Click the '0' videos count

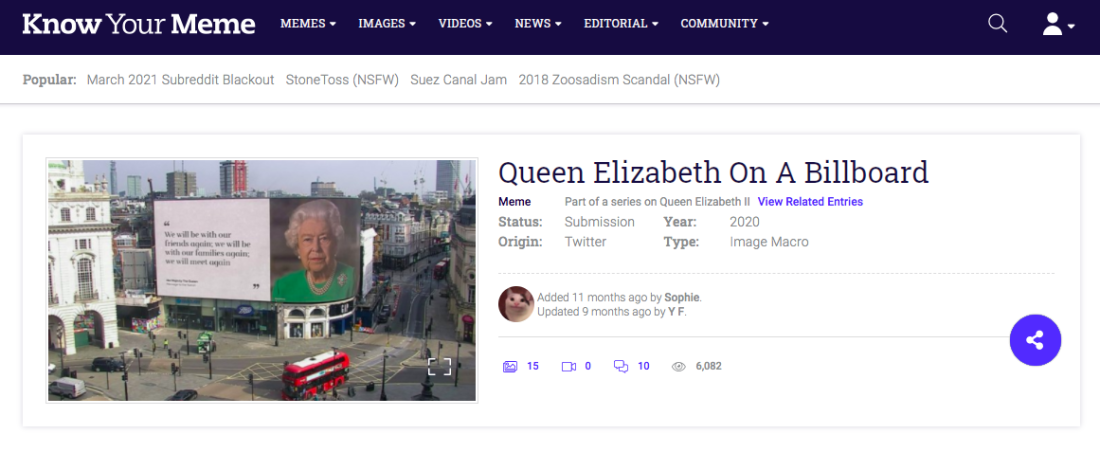pyautogui.click(x=588, y=366)
